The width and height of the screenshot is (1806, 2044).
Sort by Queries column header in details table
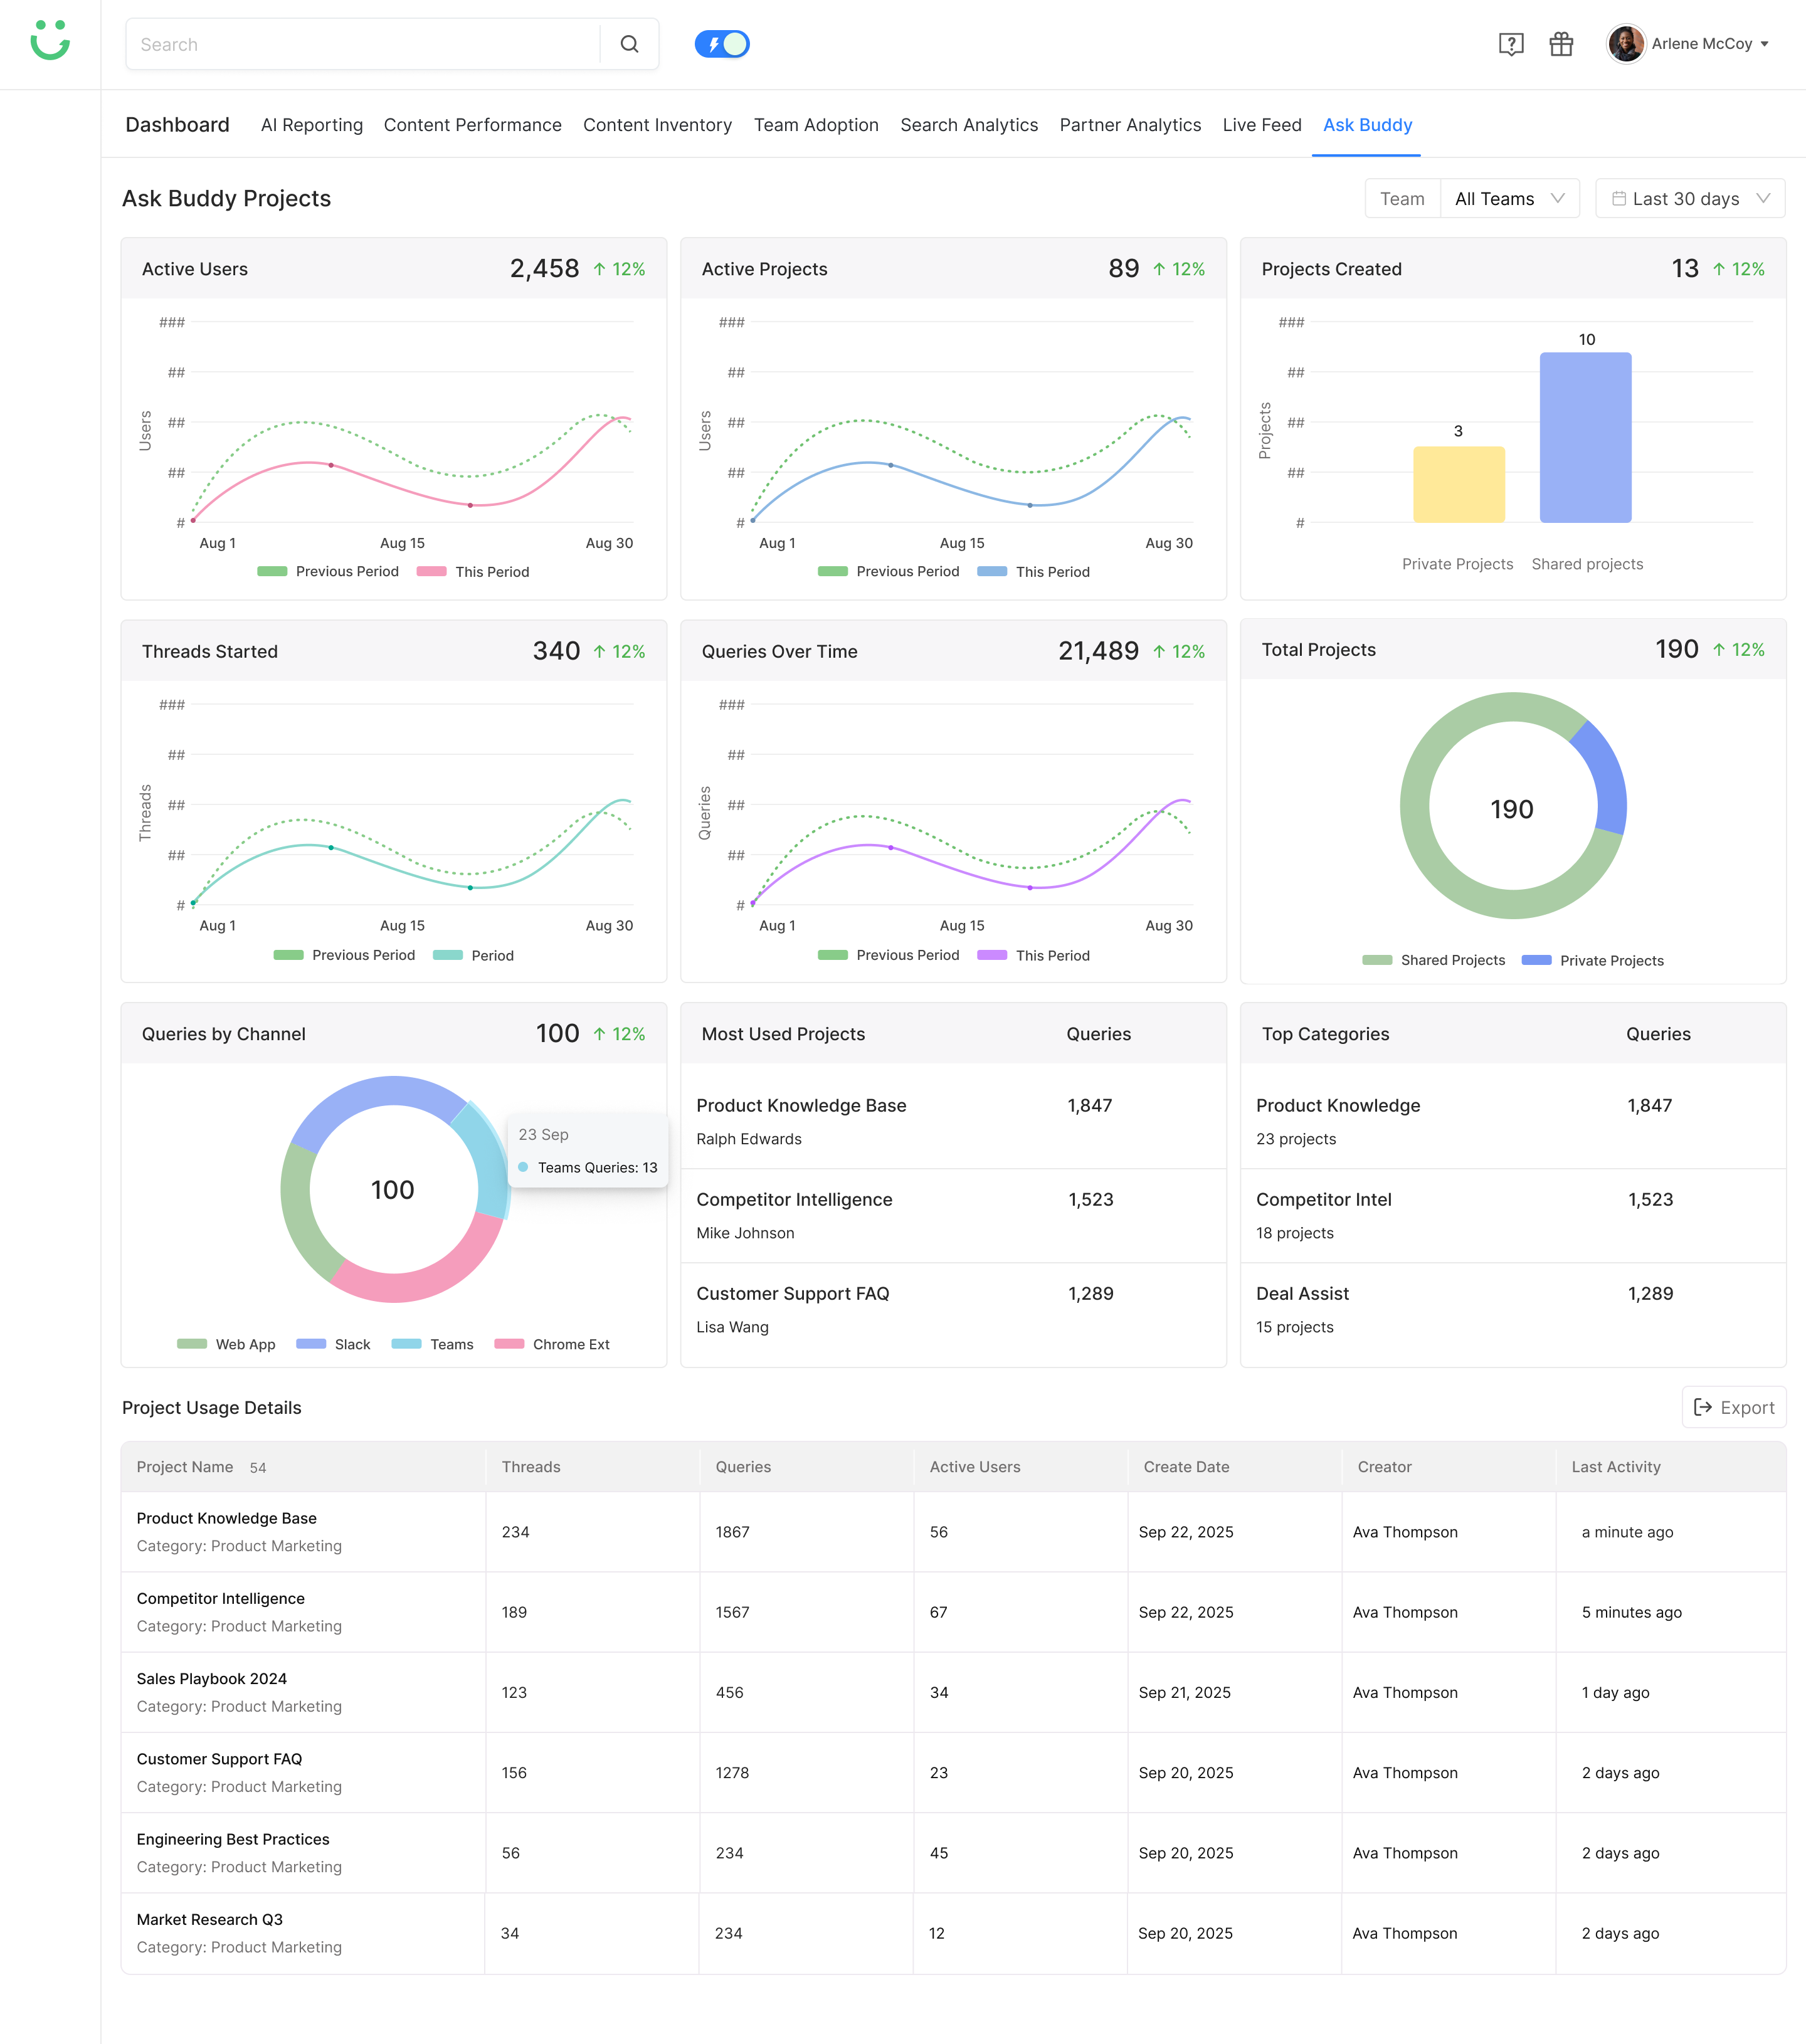[743, 1466]
